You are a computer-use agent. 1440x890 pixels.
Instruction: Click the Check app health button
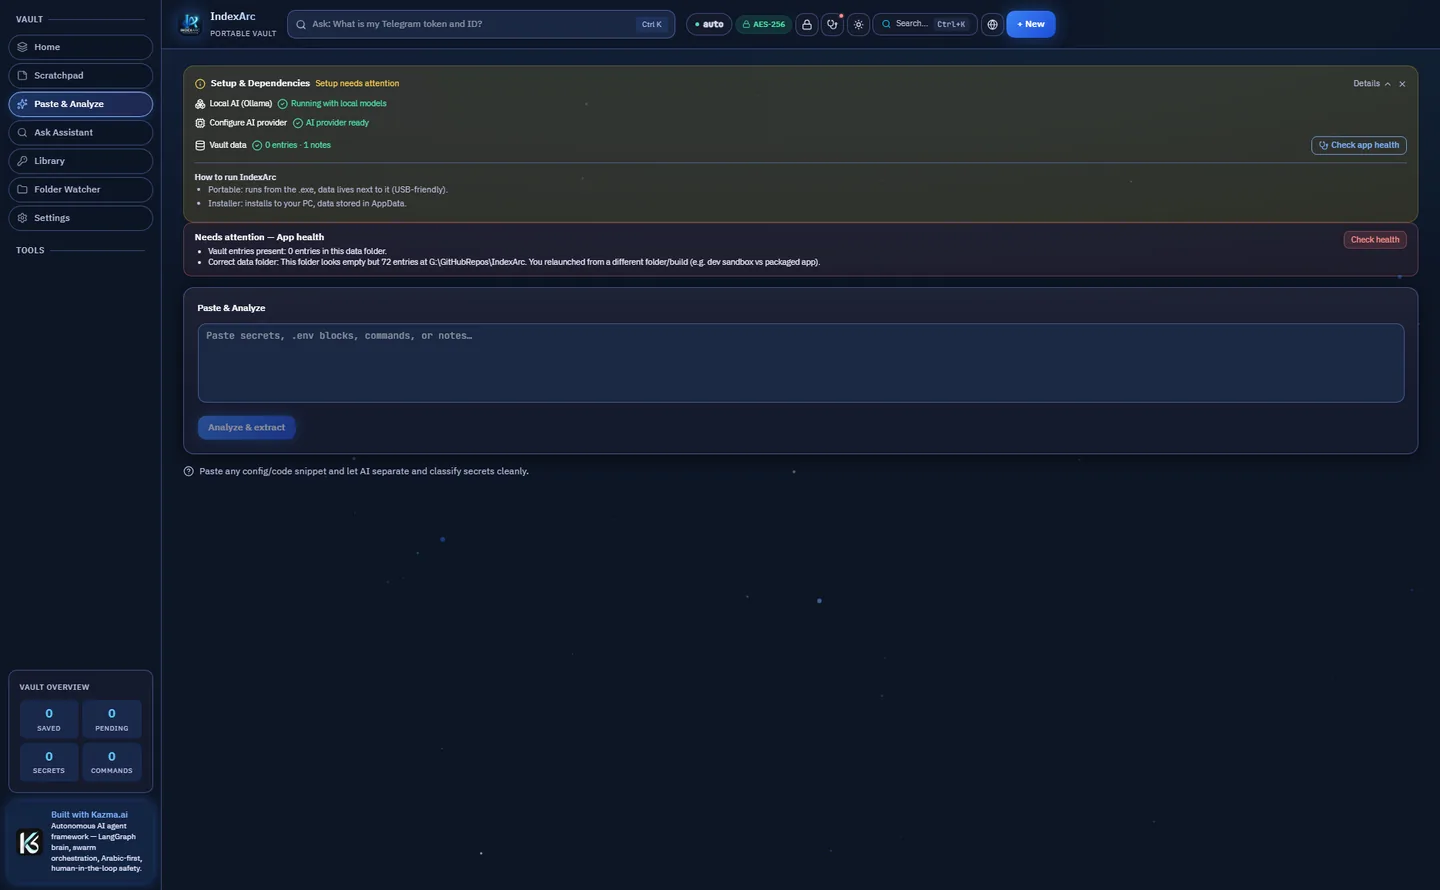pos(1359,145)
